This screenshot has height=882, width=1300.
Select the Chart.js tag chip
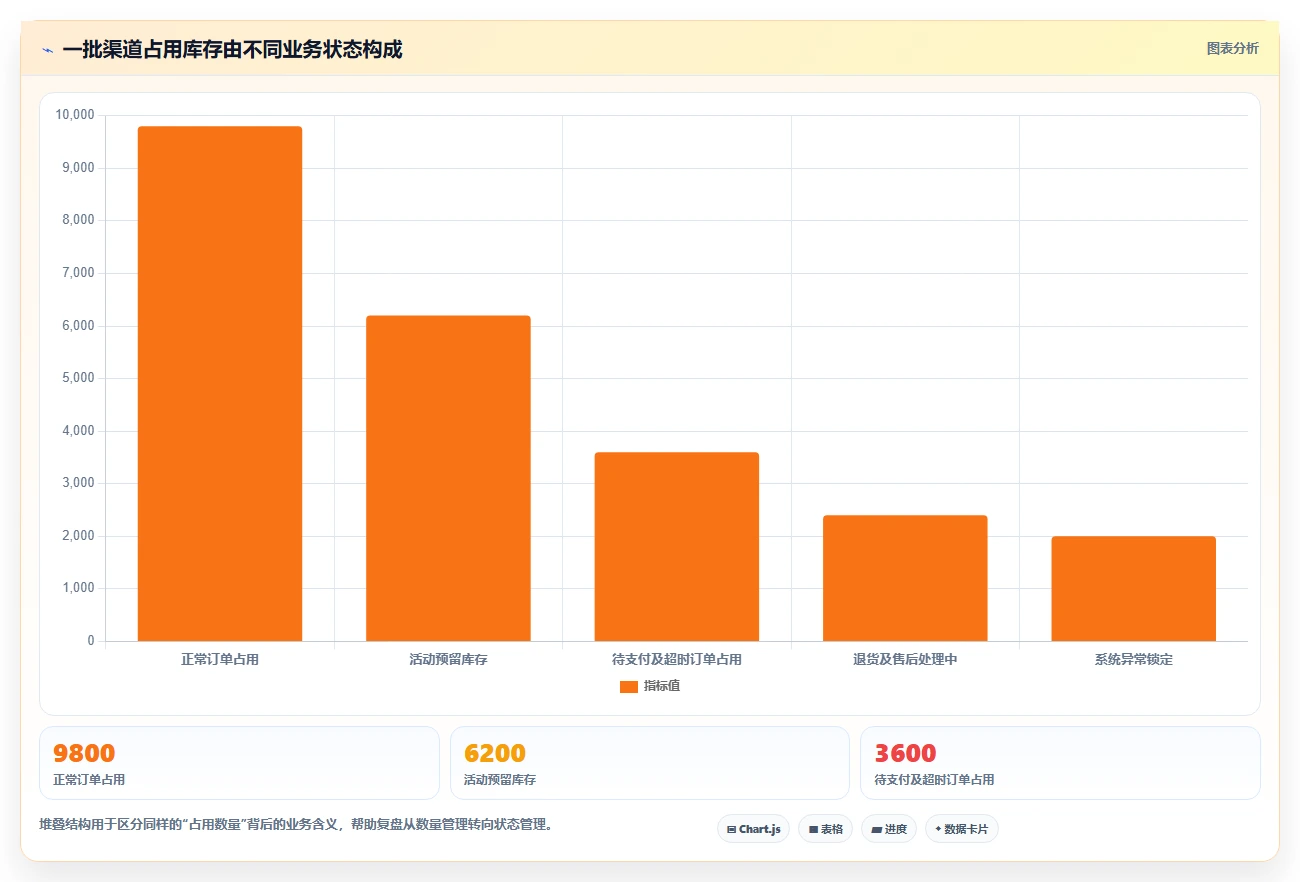click(754, 829)
